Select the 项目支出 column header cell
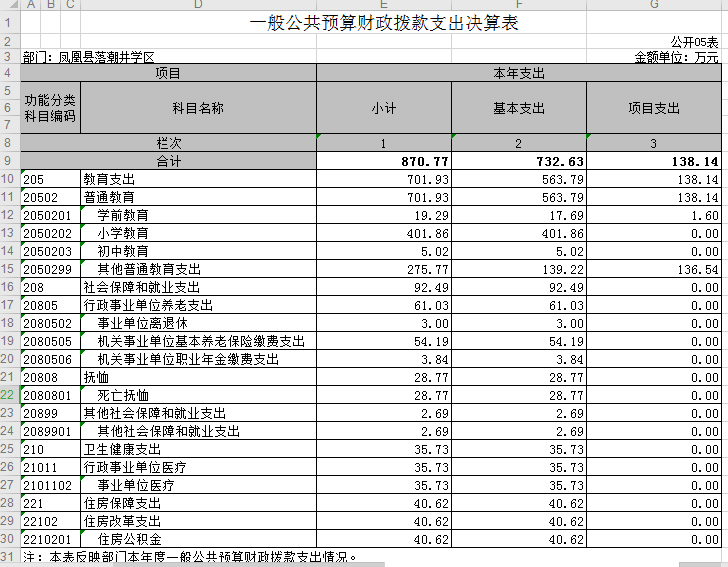Viewport: 728px width, 567px height. tap(654, 108)
